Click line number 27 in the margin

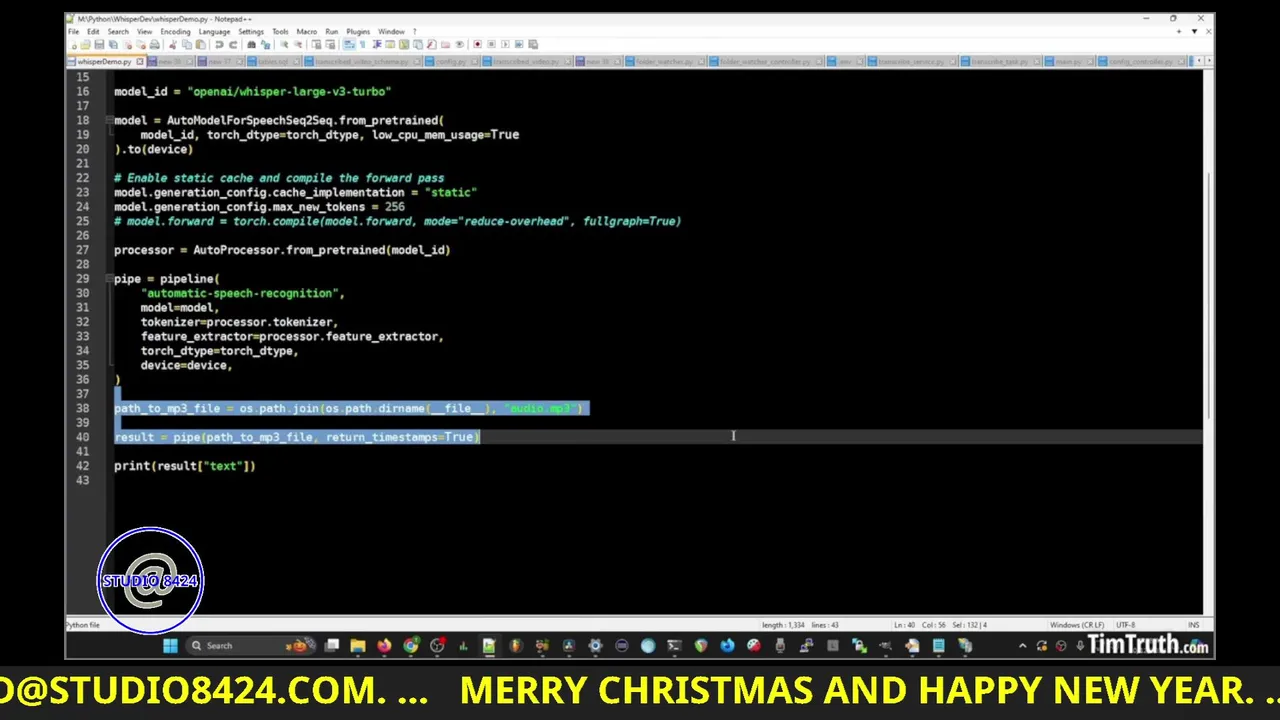(x=82, y=250)
